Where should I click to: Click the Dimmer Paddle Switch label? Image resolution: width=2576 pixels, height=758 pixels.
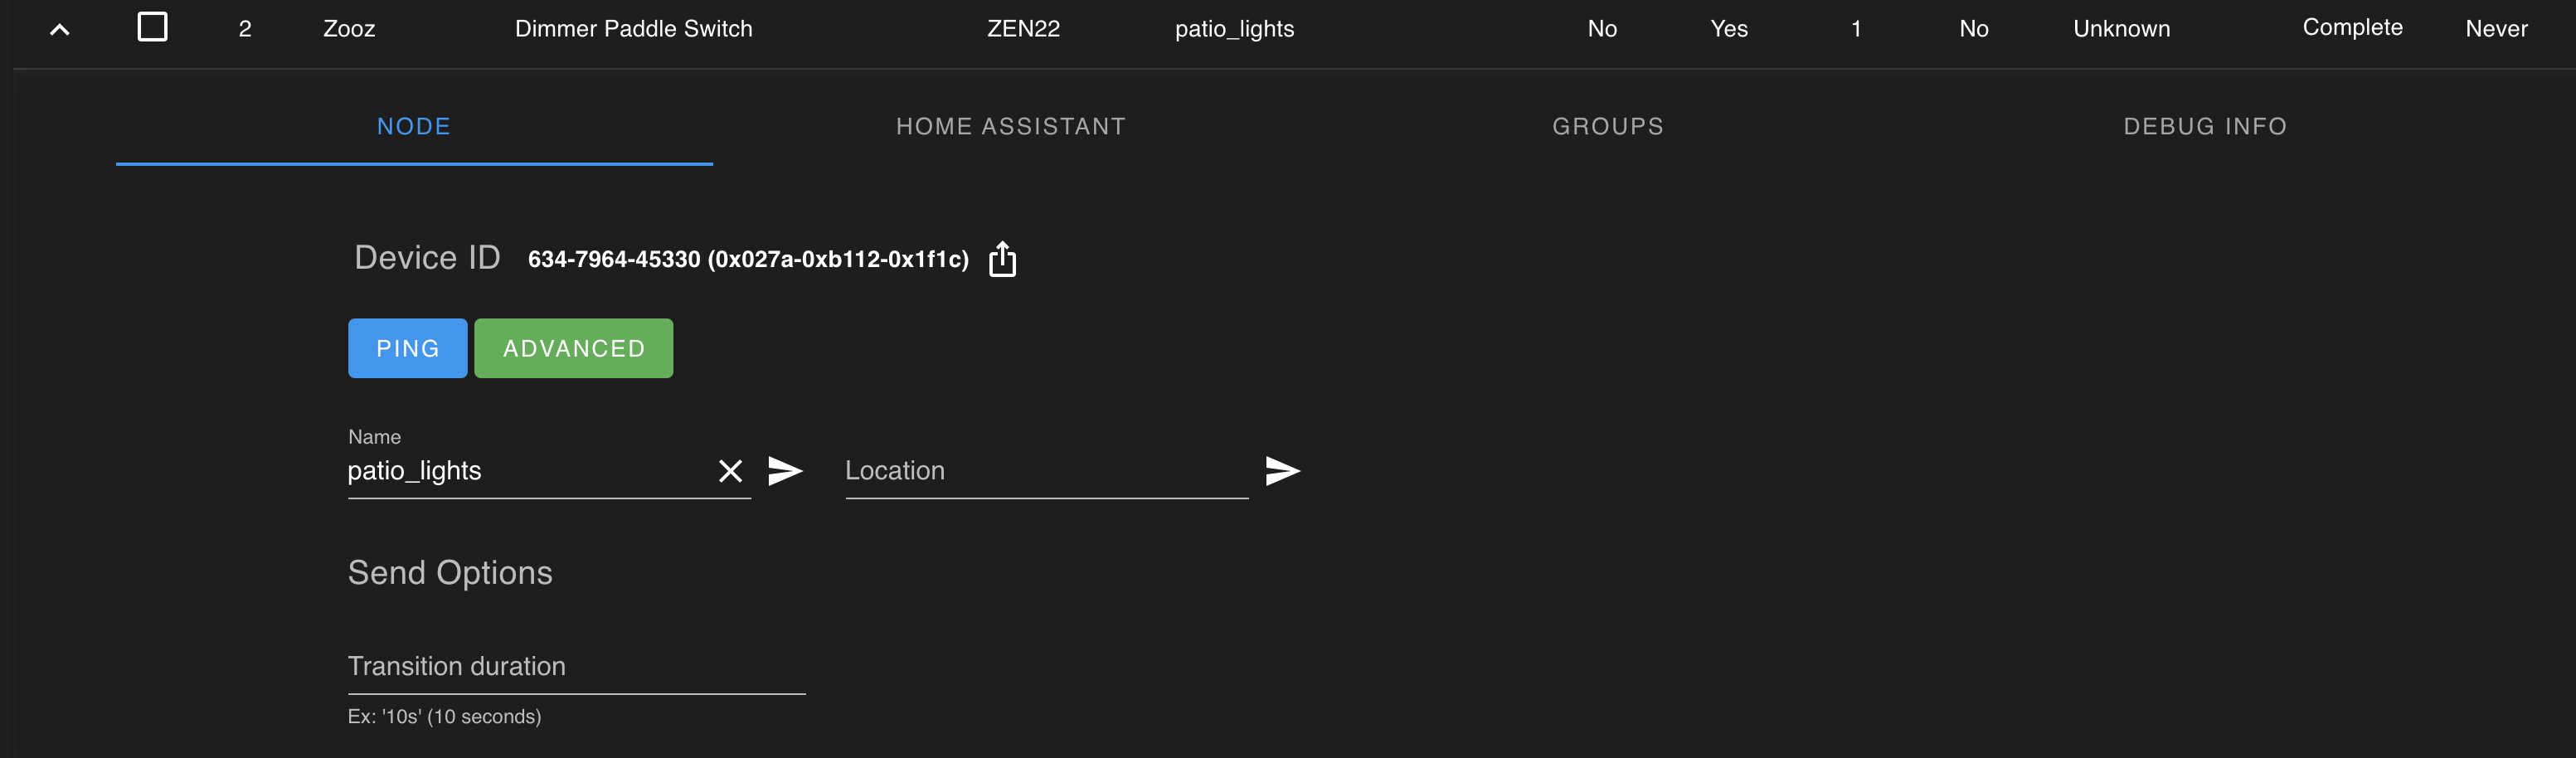tap(633, 28)
